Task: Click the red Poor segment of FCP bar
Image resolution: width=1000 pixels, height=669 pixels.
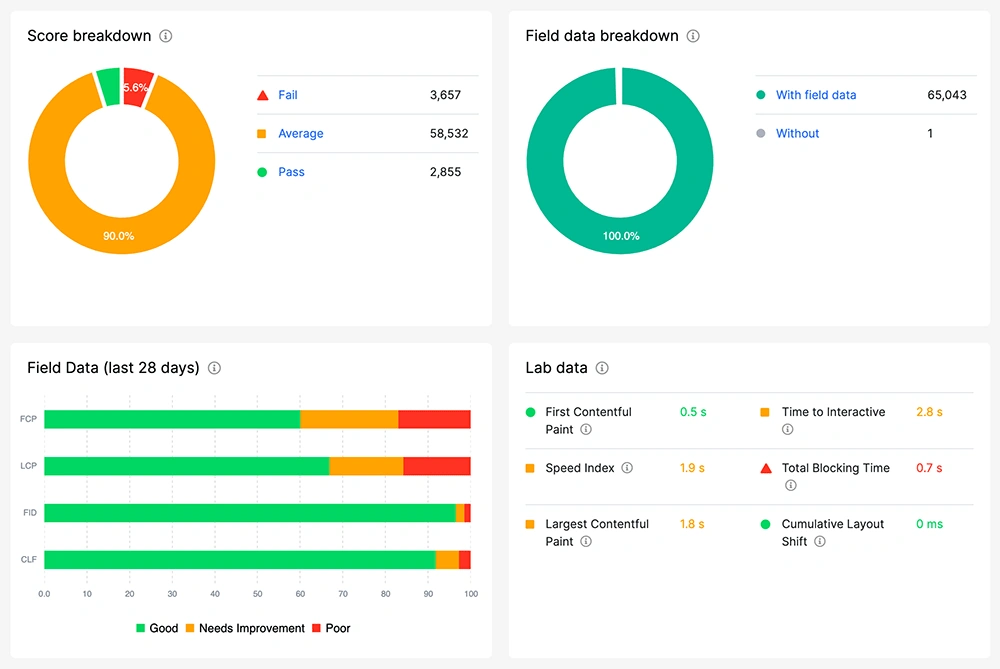Action: (434, 419)
